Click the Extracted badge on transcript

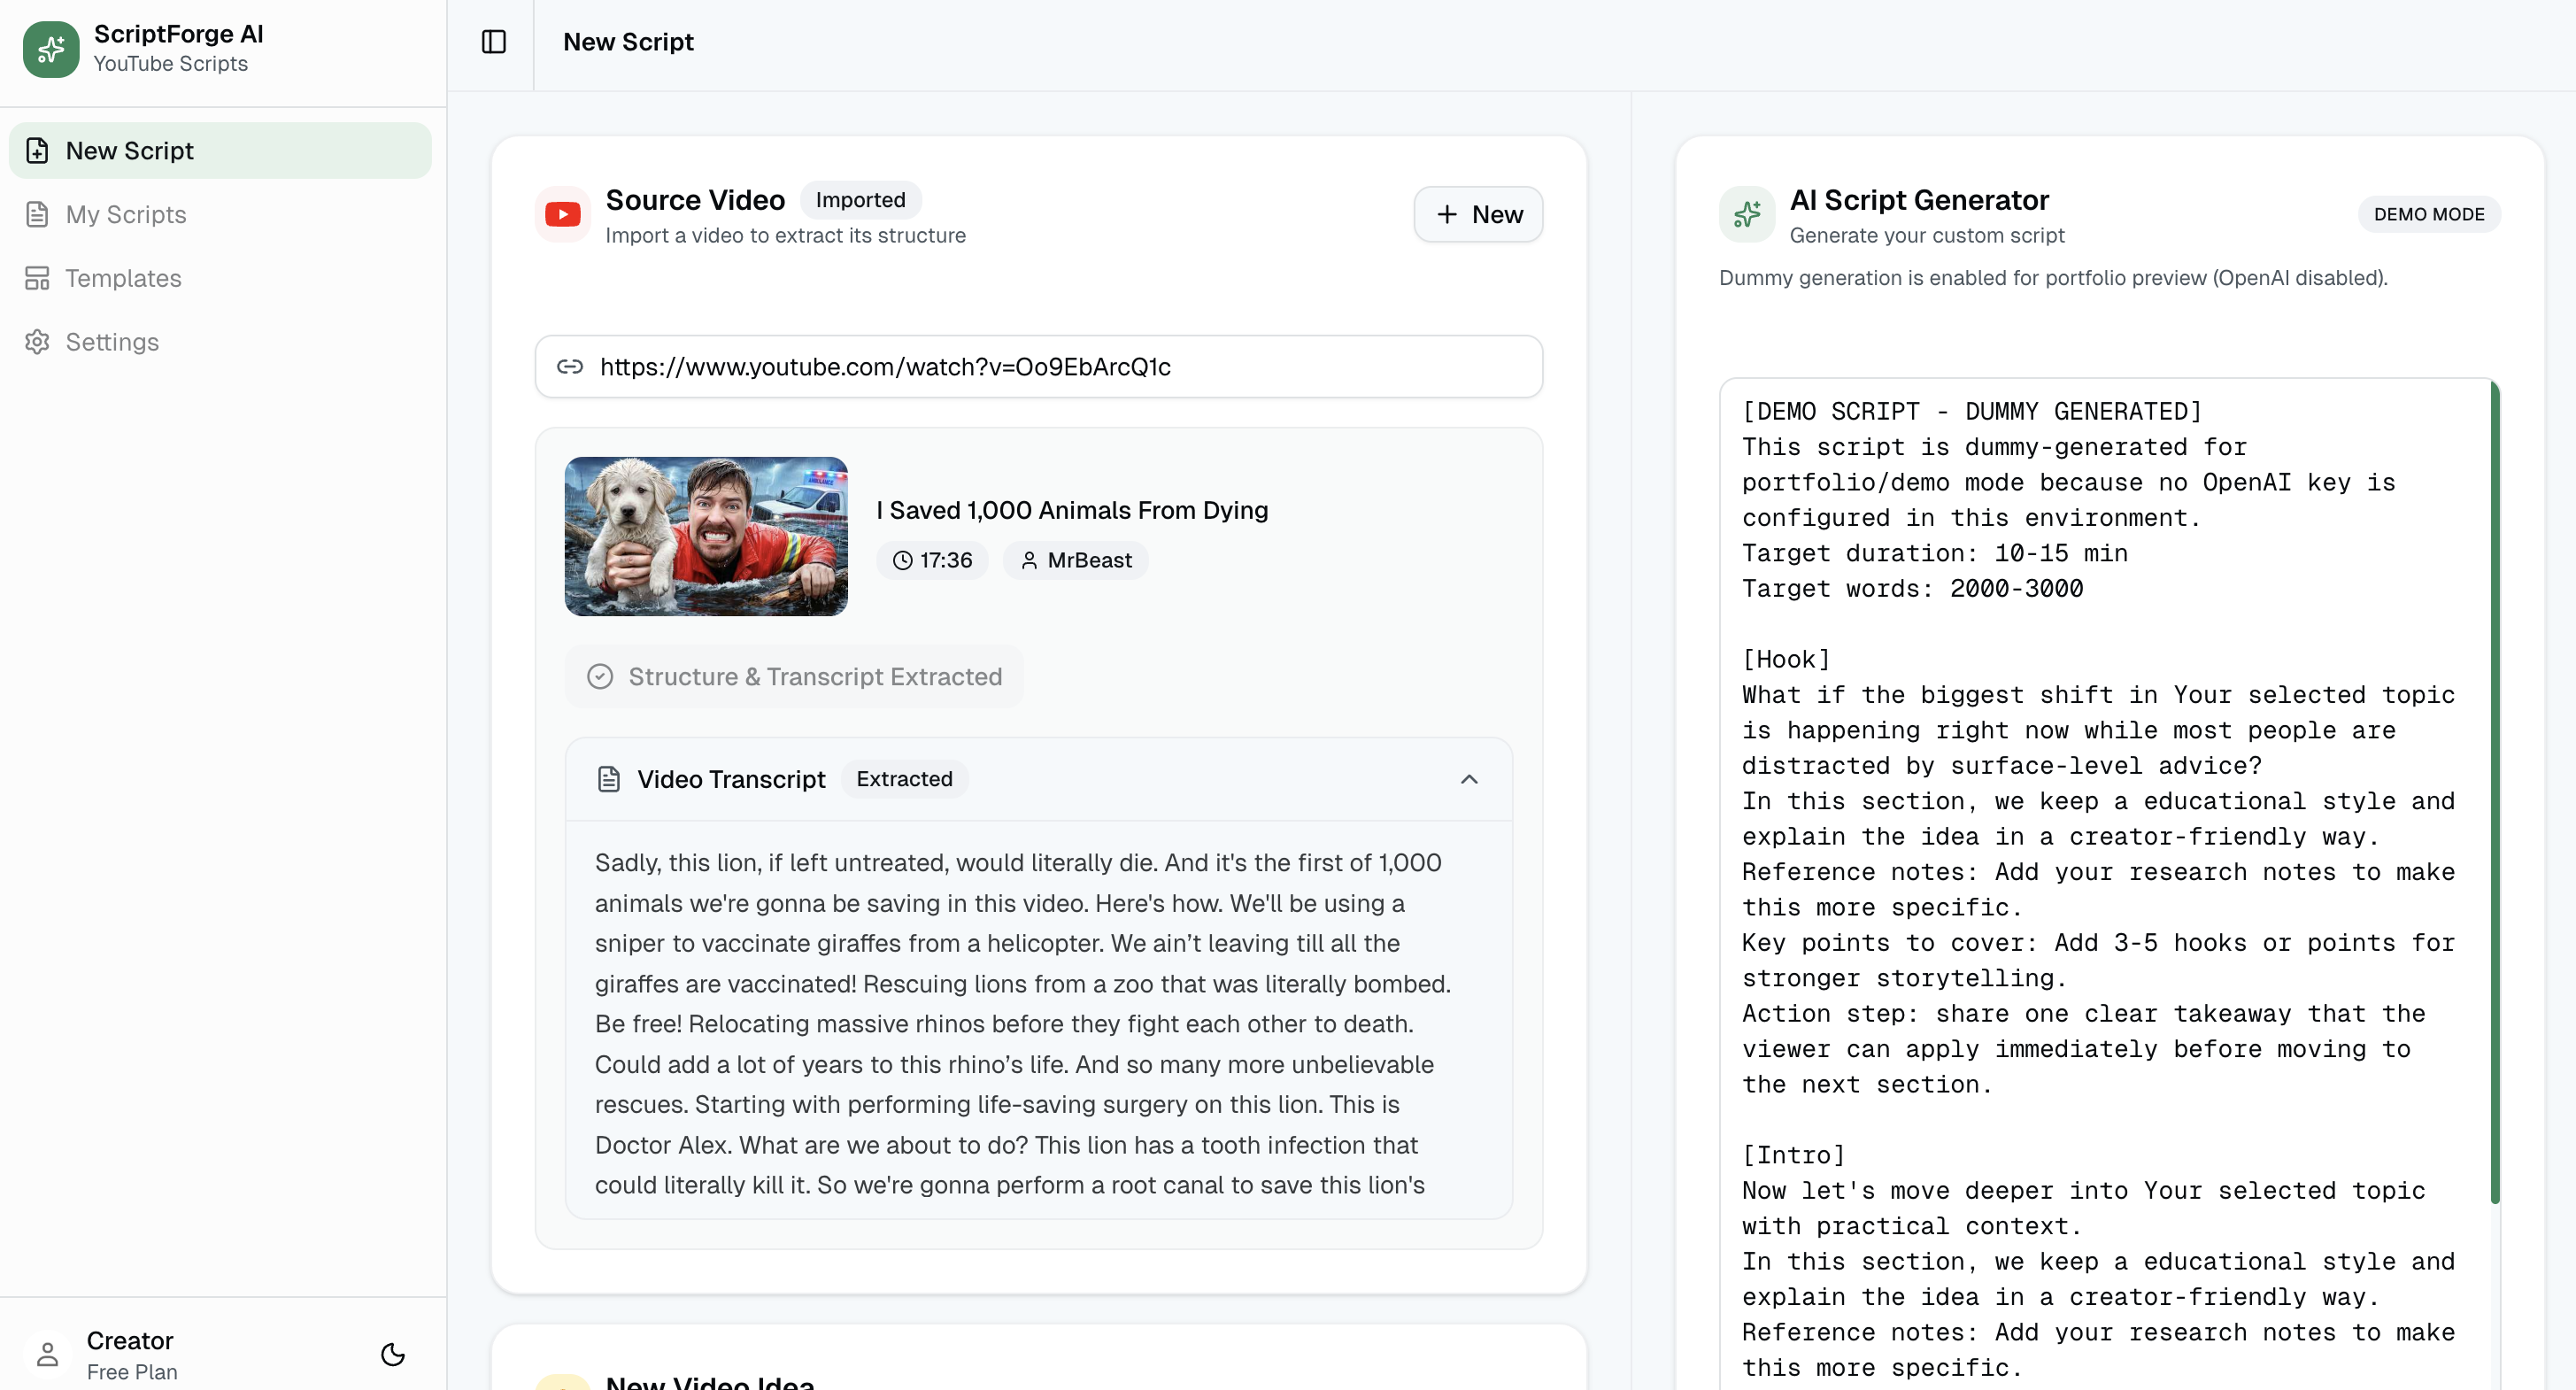coord(904,779)
